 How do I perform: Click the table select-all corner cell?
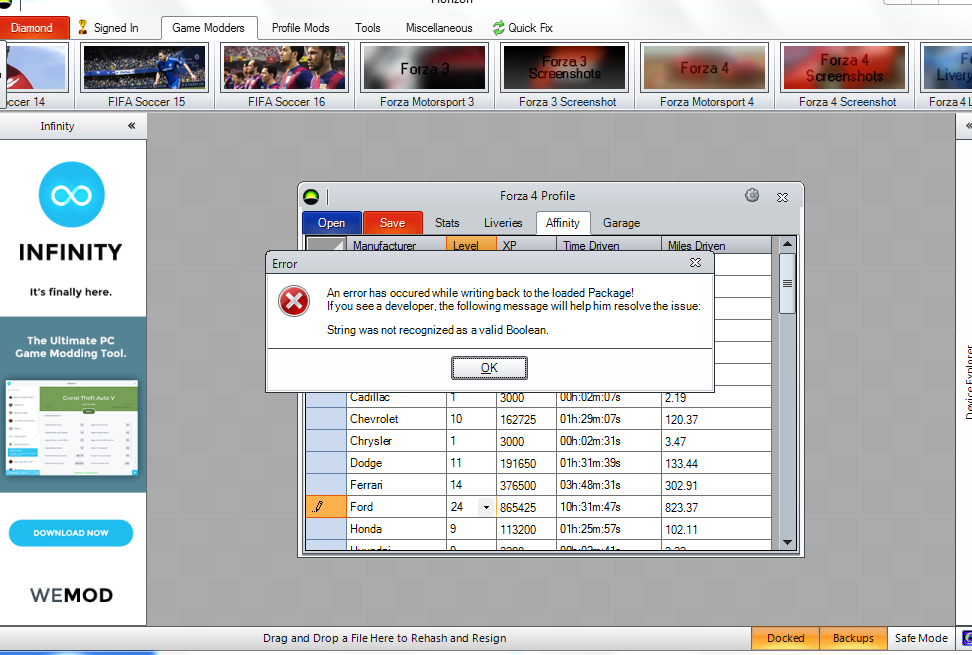coord(326,245)
